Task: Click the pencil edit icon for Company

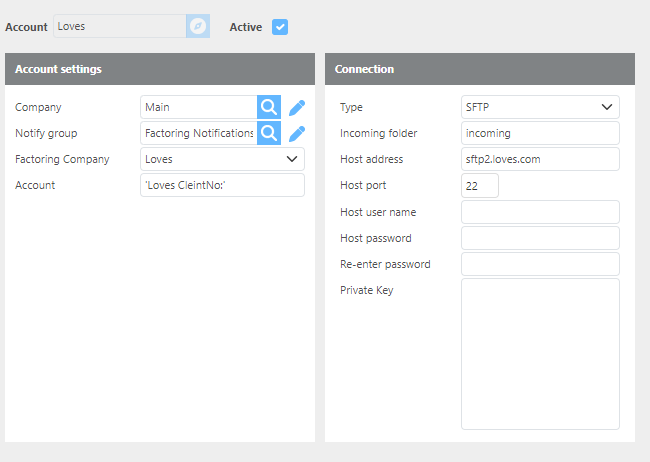Action: tap(297, 107)
